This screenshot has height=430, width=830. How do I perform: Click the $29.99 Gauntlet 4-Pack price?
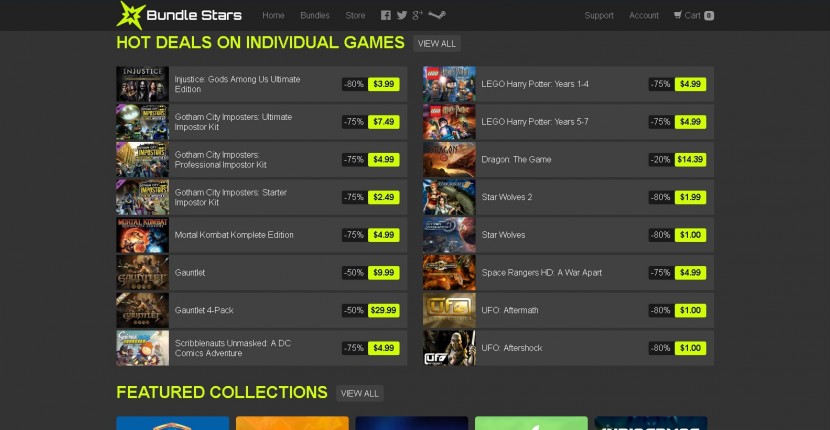[384, 310]
